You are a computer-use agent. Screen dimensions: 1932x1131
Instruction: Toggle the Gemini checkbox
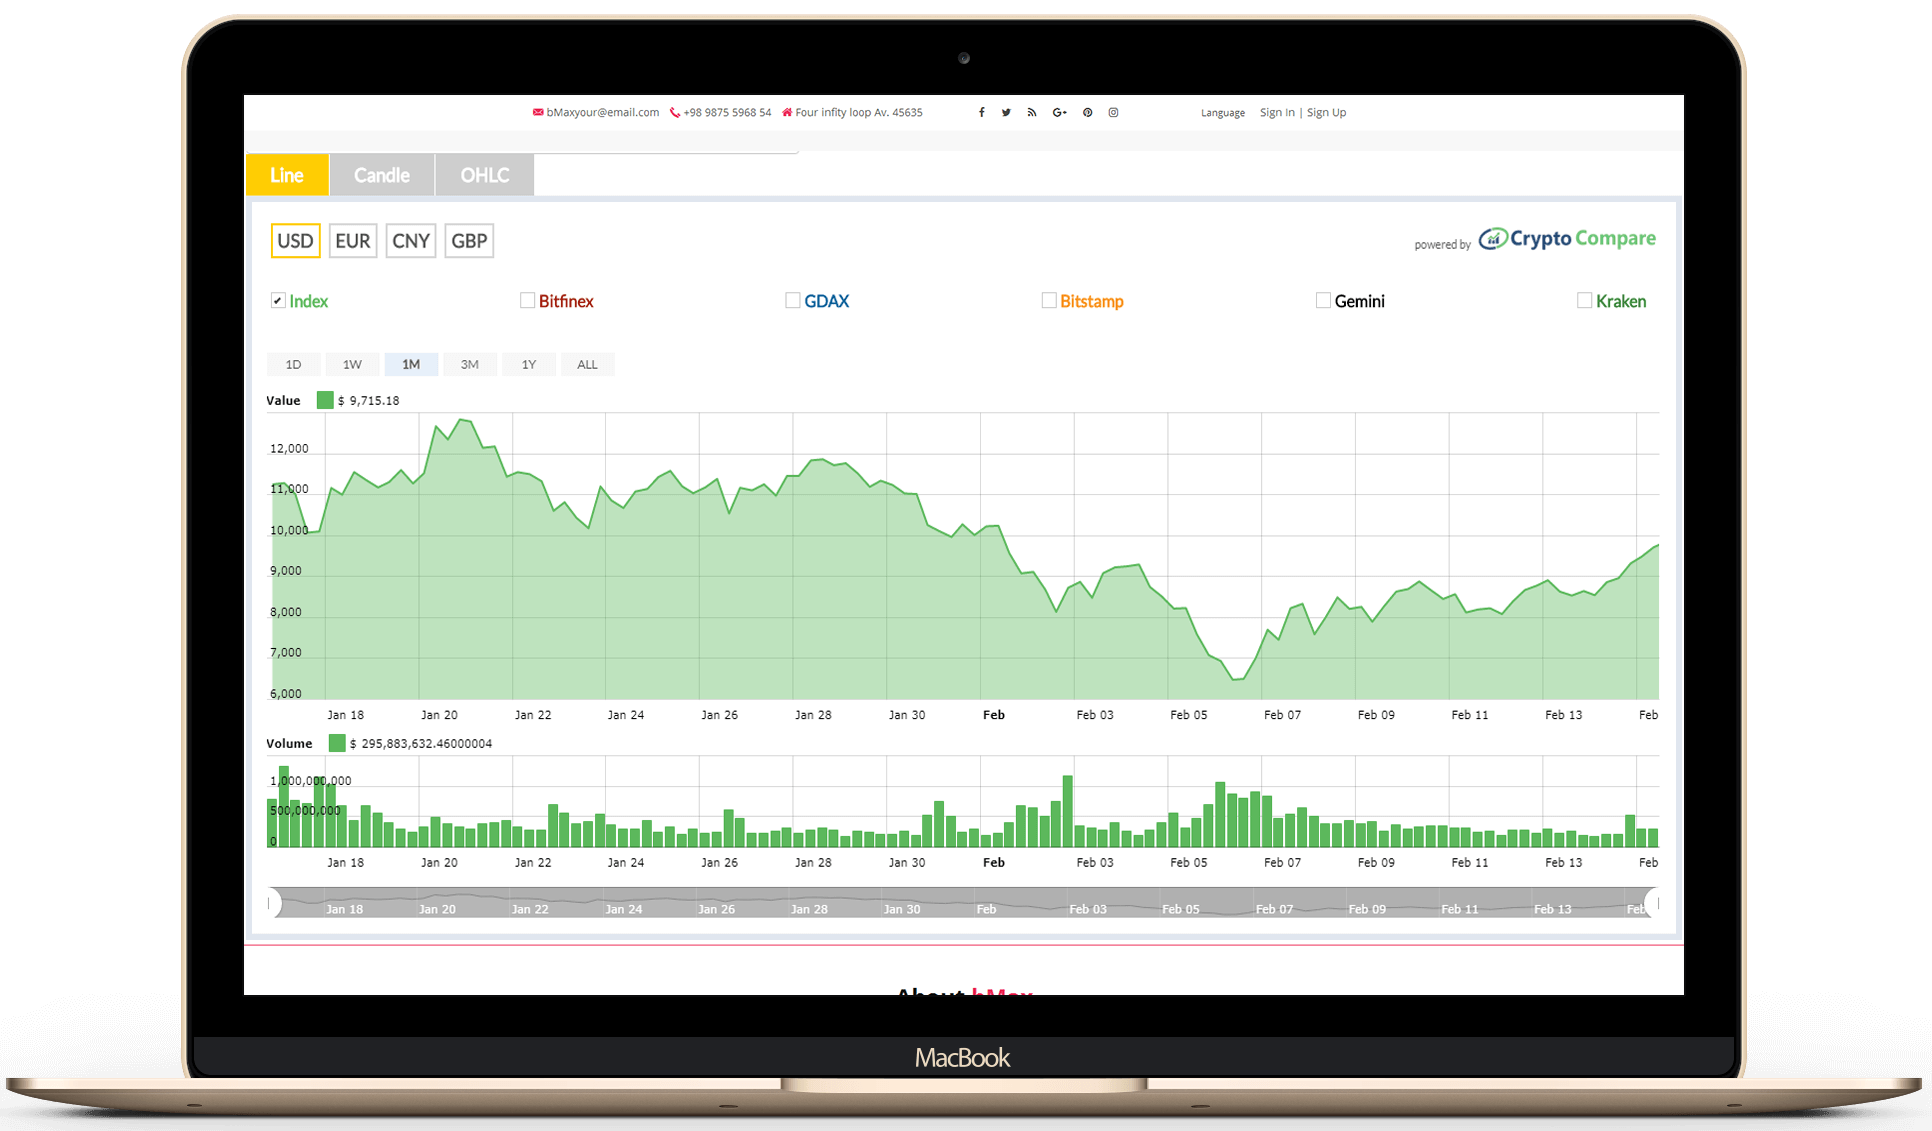pos(1323,300)
